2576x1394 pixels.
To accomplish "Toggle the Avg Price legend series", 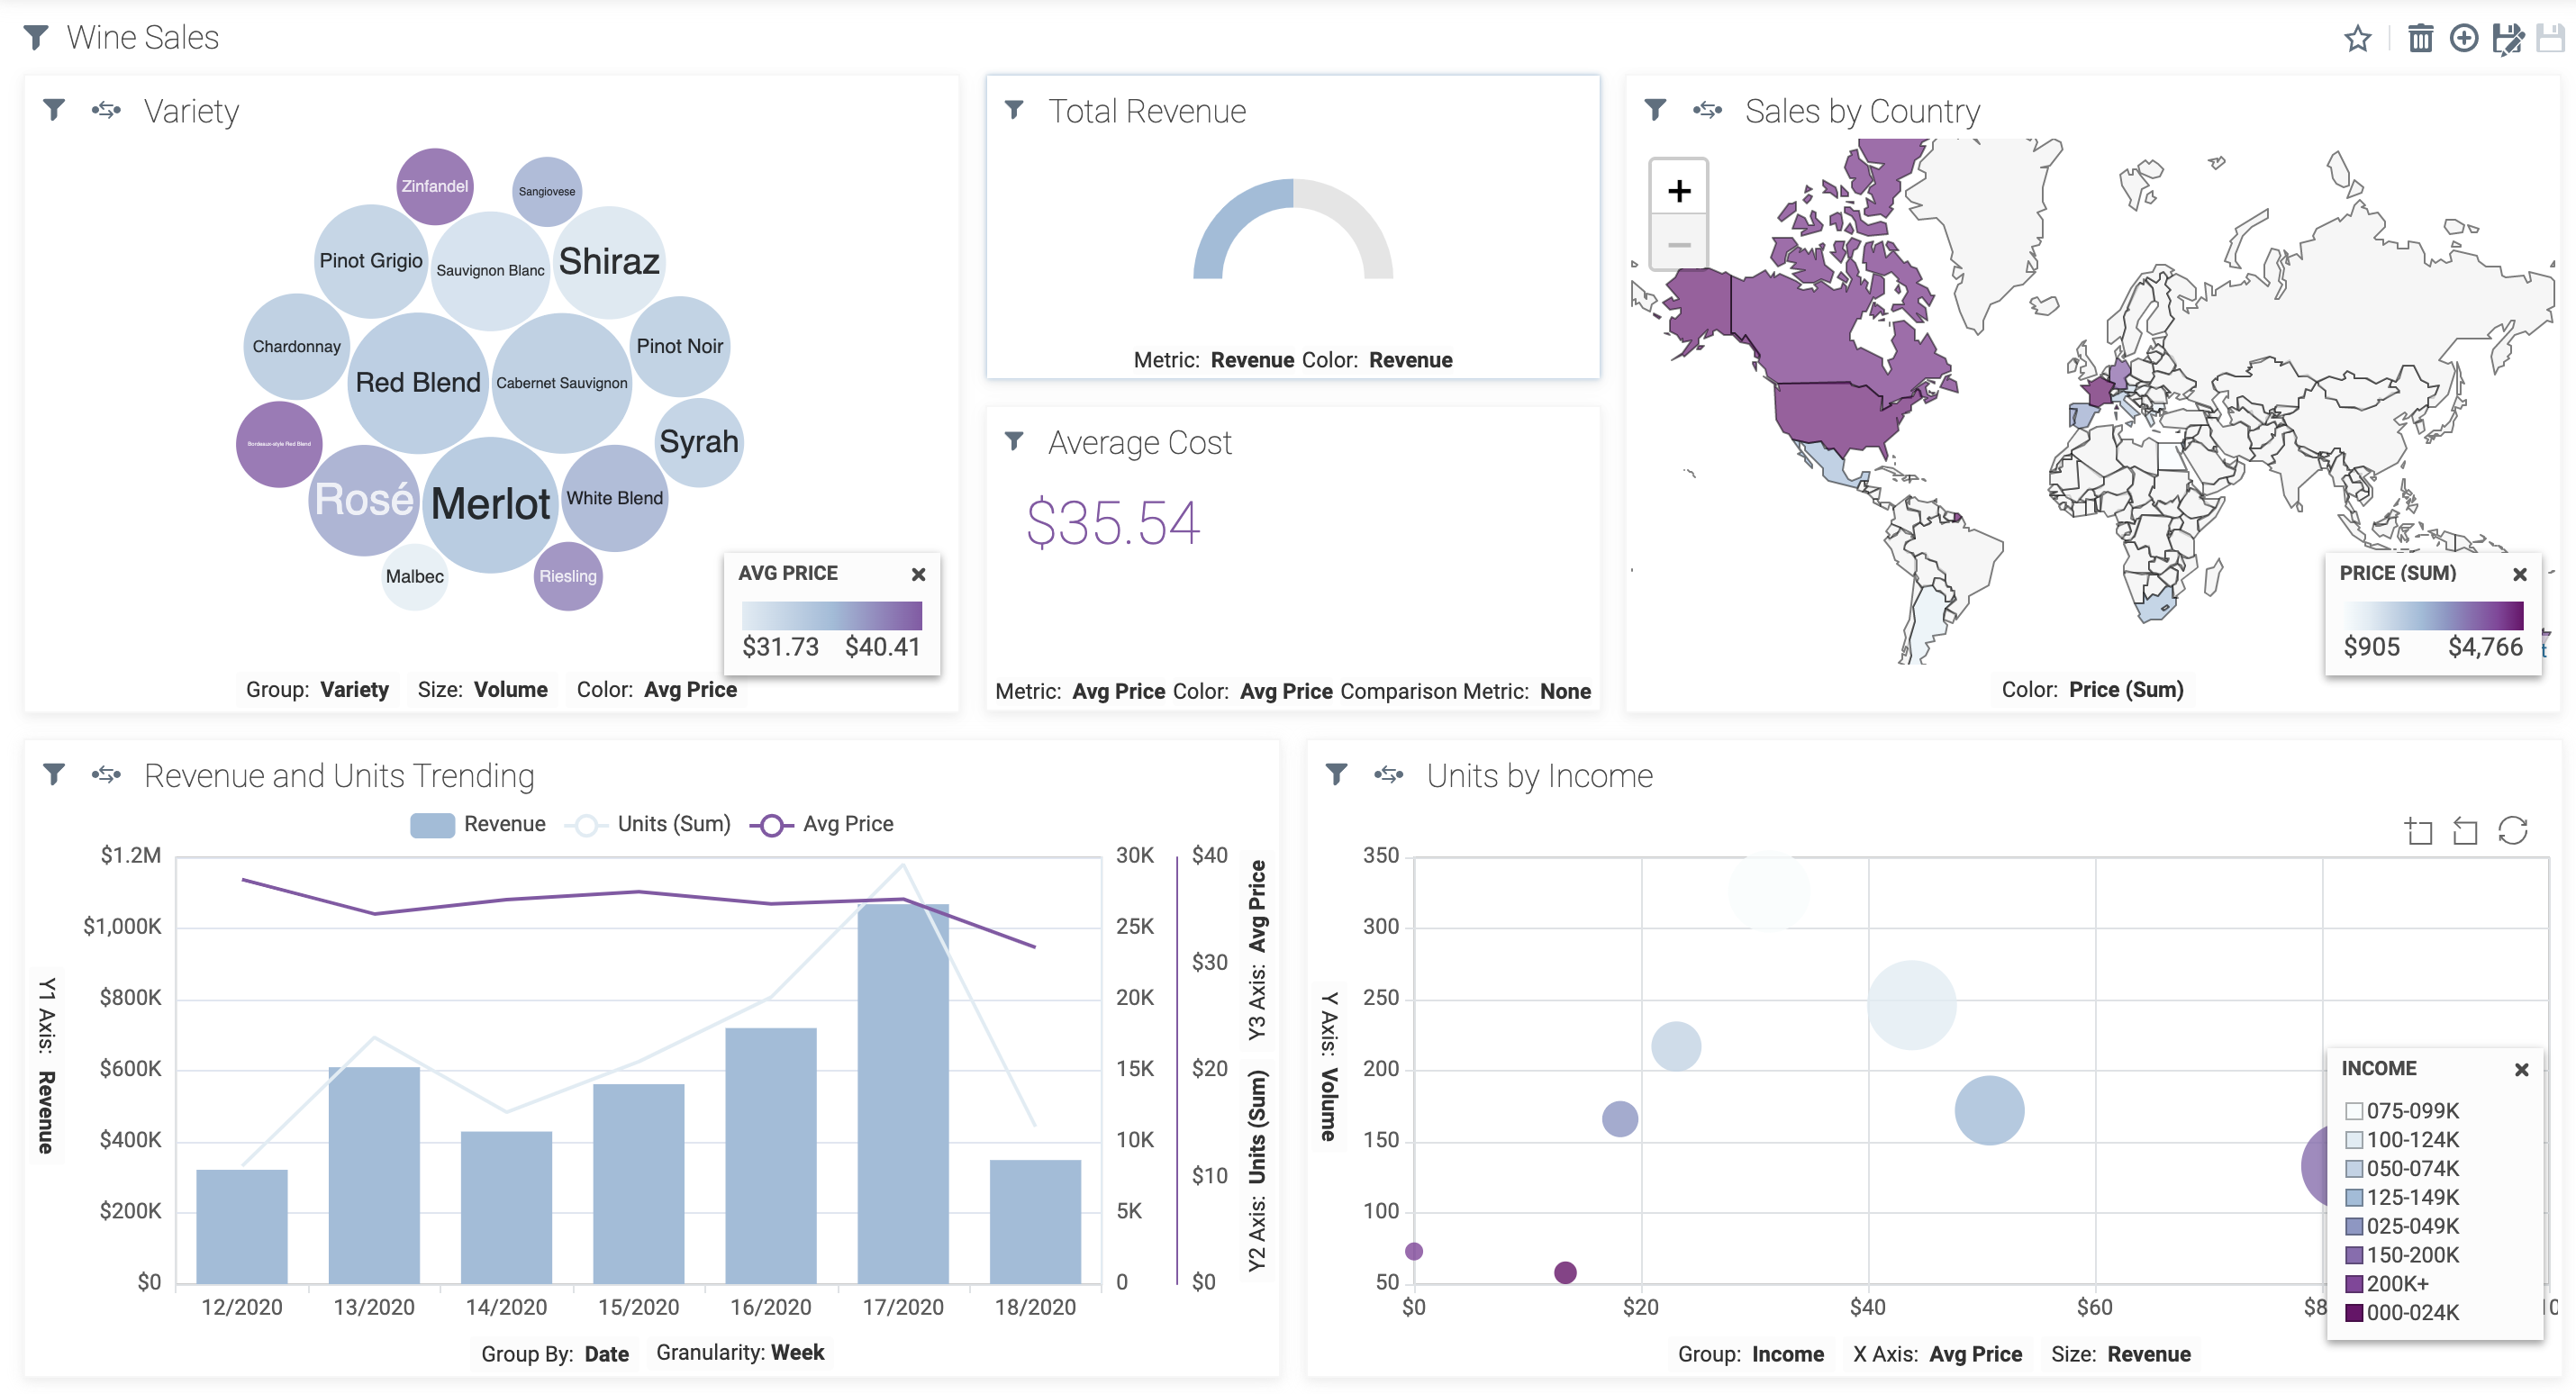I will pos(824,824).
